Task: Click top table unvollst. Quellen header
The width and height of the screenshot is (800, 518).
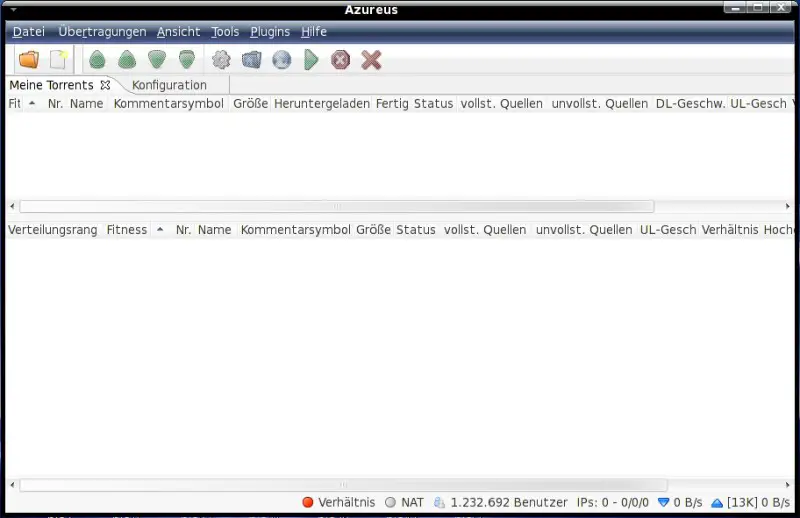Action: [x=599, y=104]
